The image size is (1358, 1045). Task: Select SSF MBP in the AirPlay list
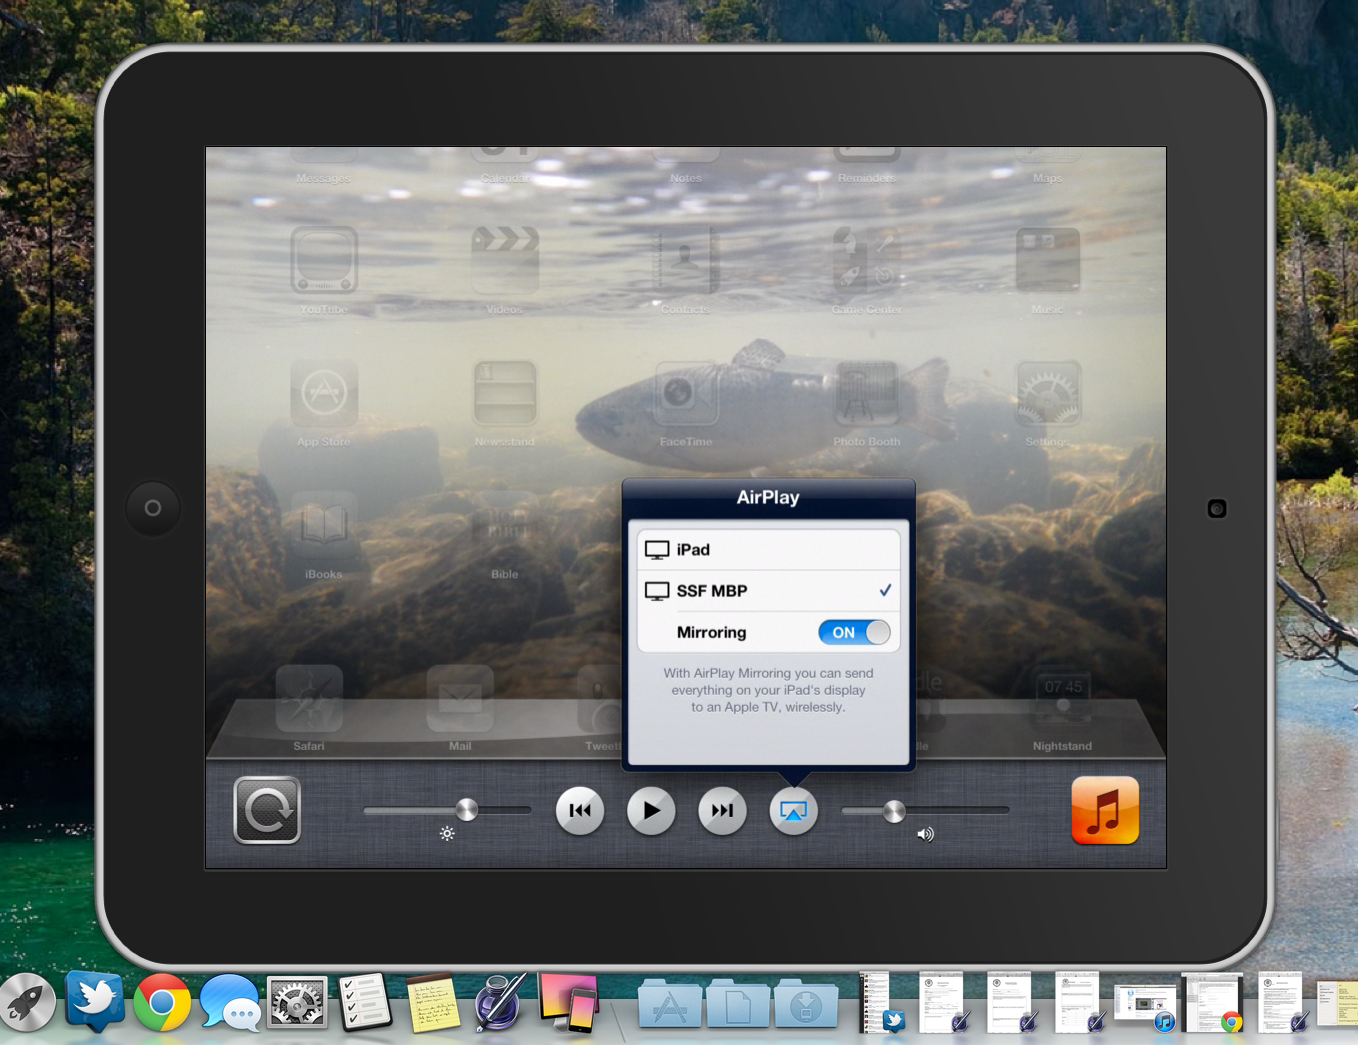click(769, 591)
